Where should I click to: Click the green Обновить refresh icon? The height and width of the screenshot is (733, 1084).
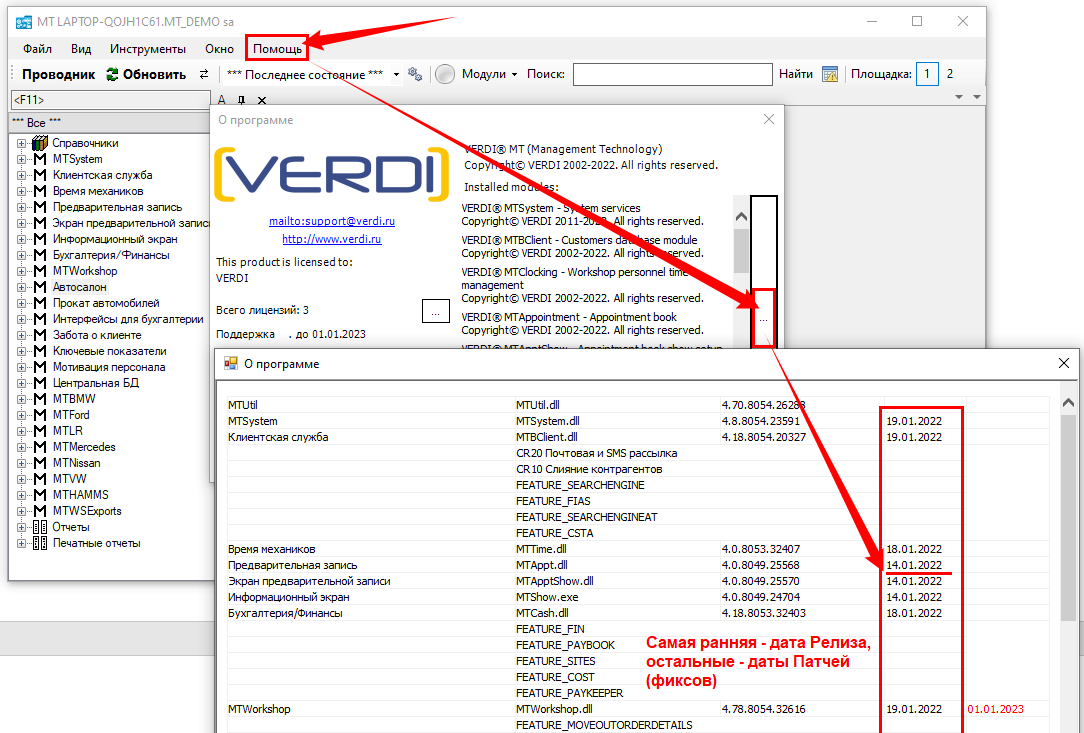(112, 74)
